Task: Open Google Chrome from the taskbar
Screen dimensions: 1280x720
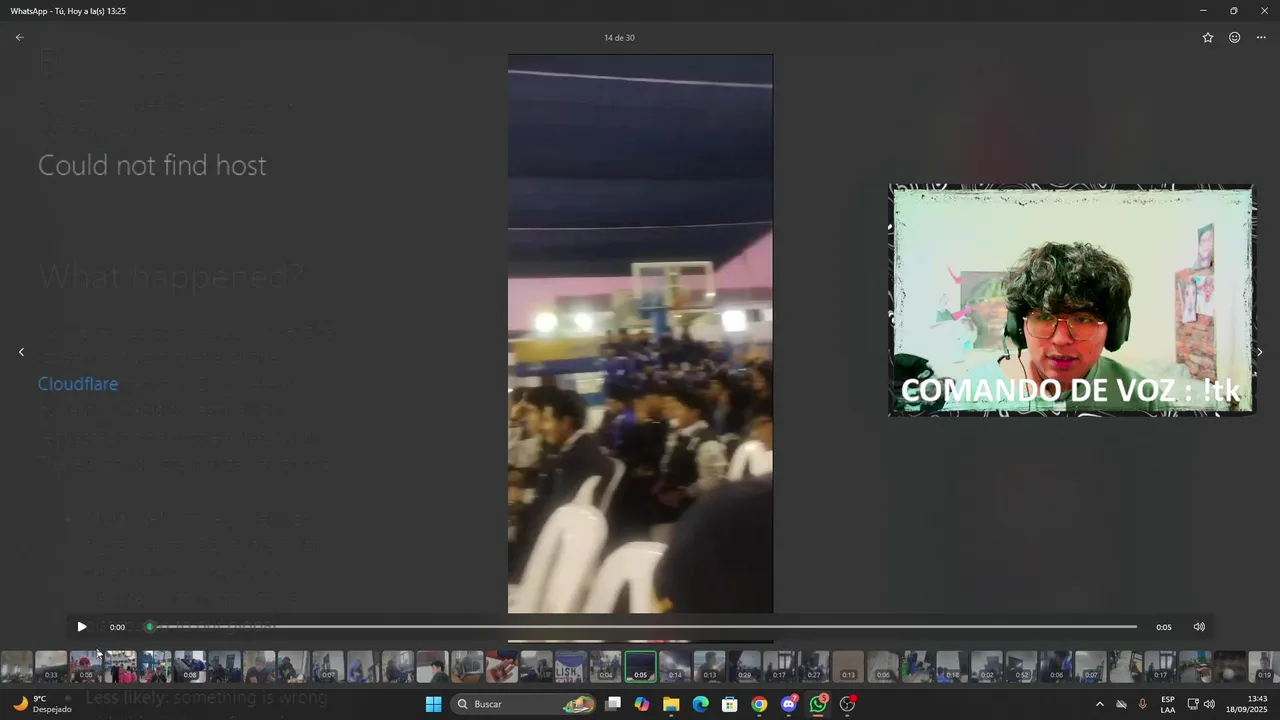Action: 760,704
